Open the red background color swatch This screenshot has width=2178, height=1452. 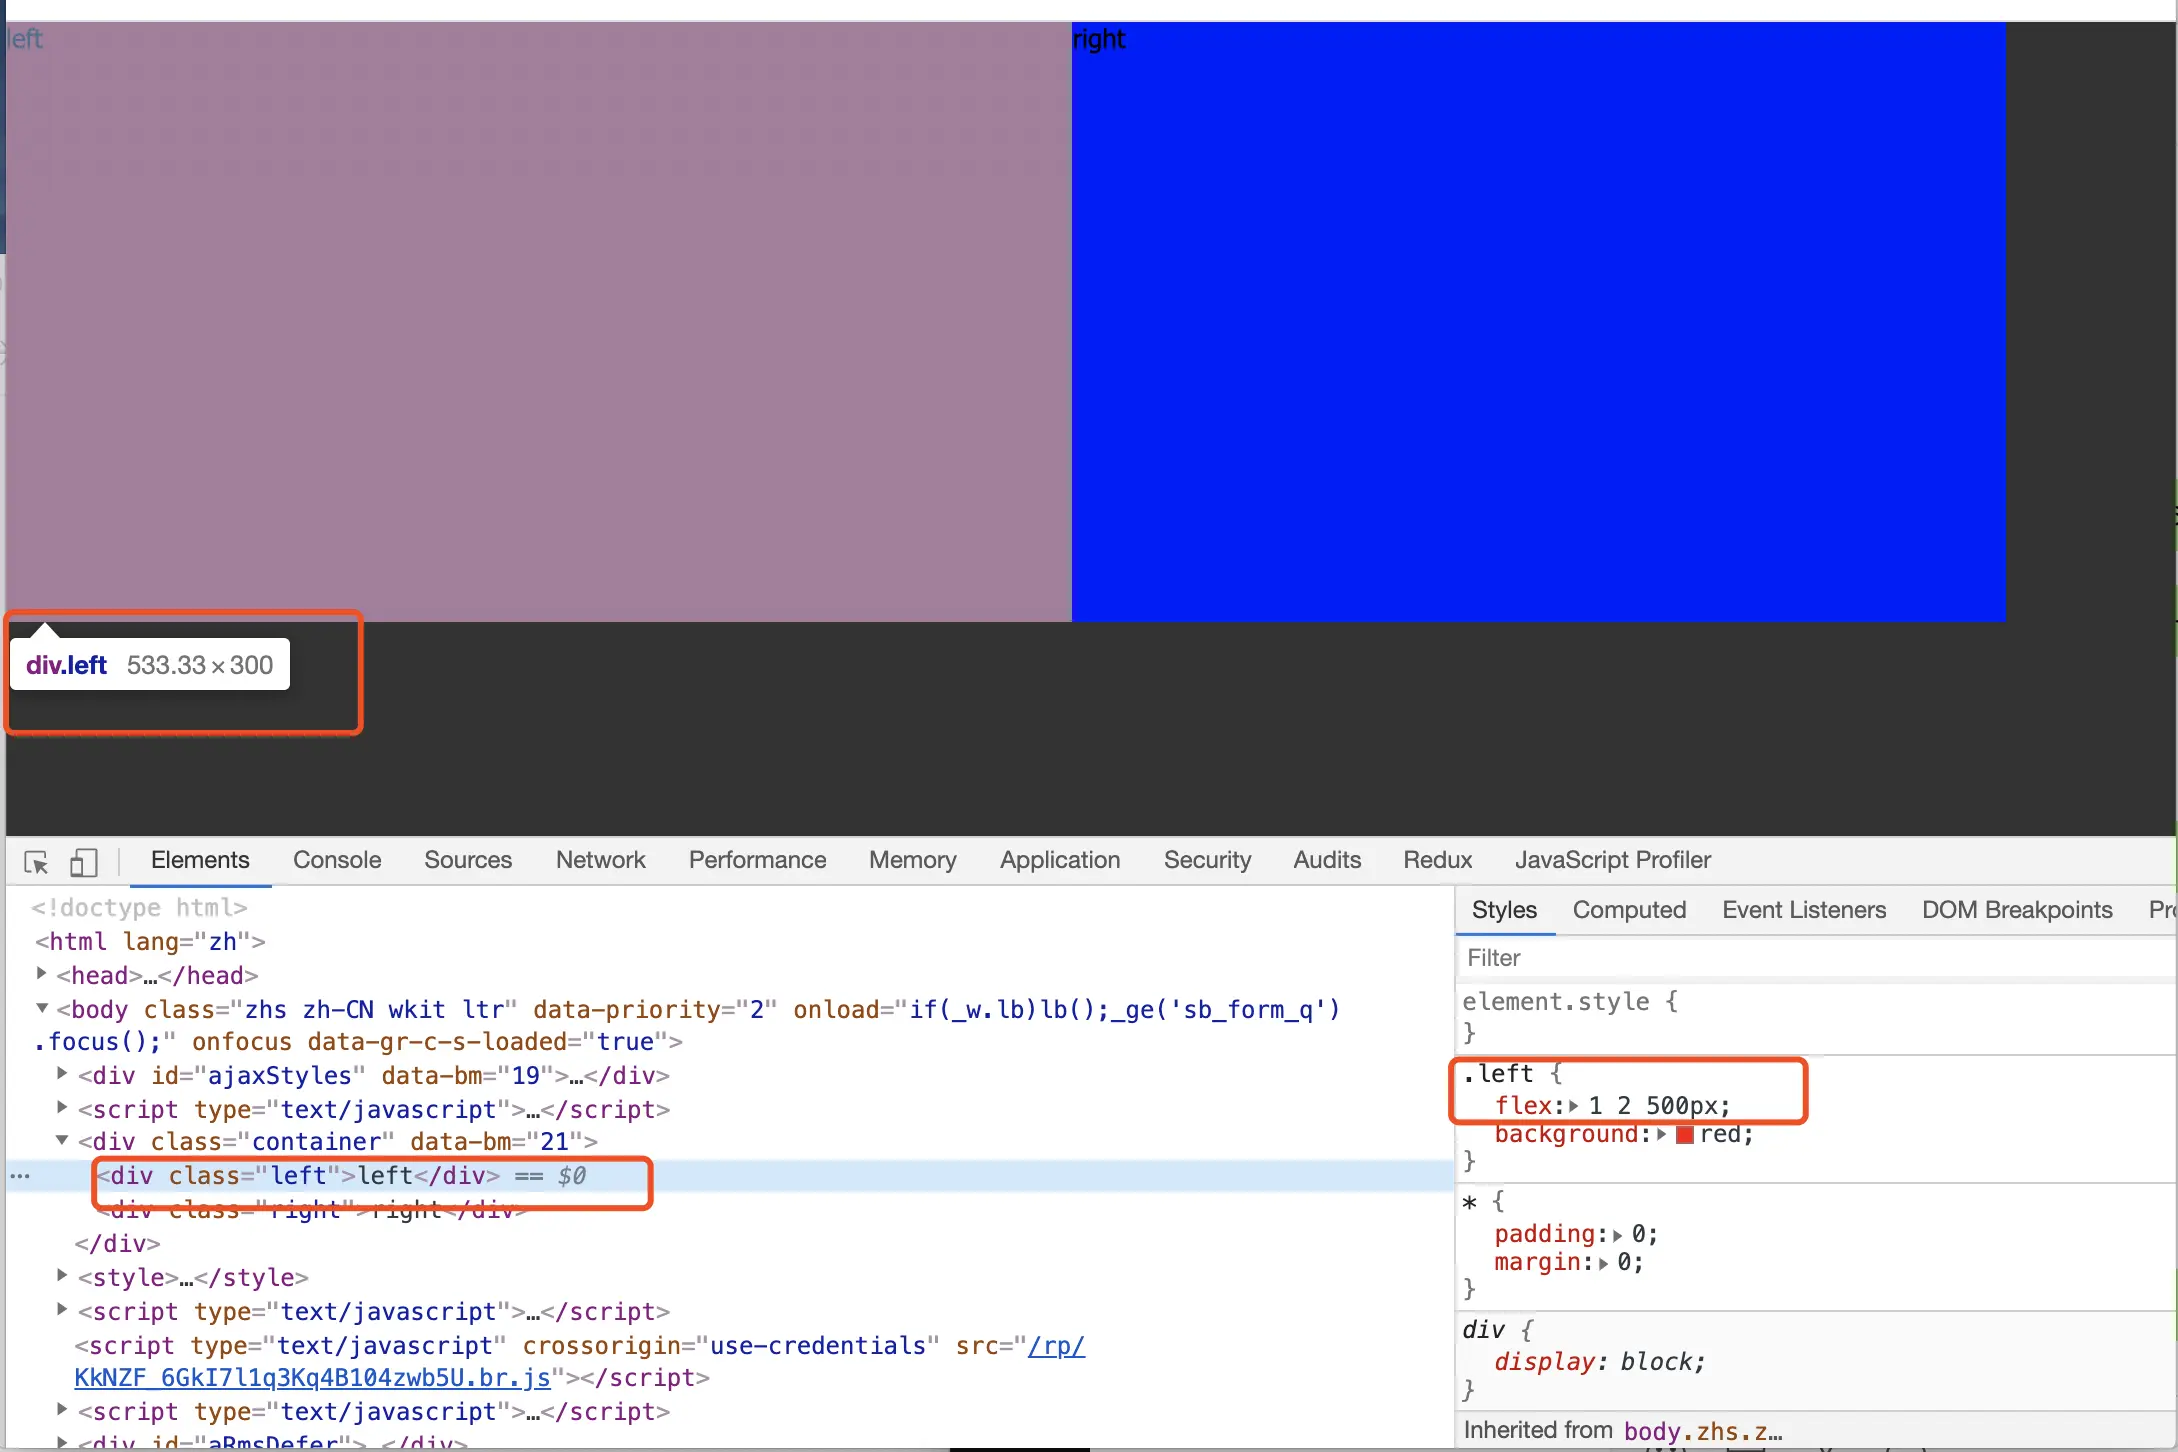(1684, 1135)
